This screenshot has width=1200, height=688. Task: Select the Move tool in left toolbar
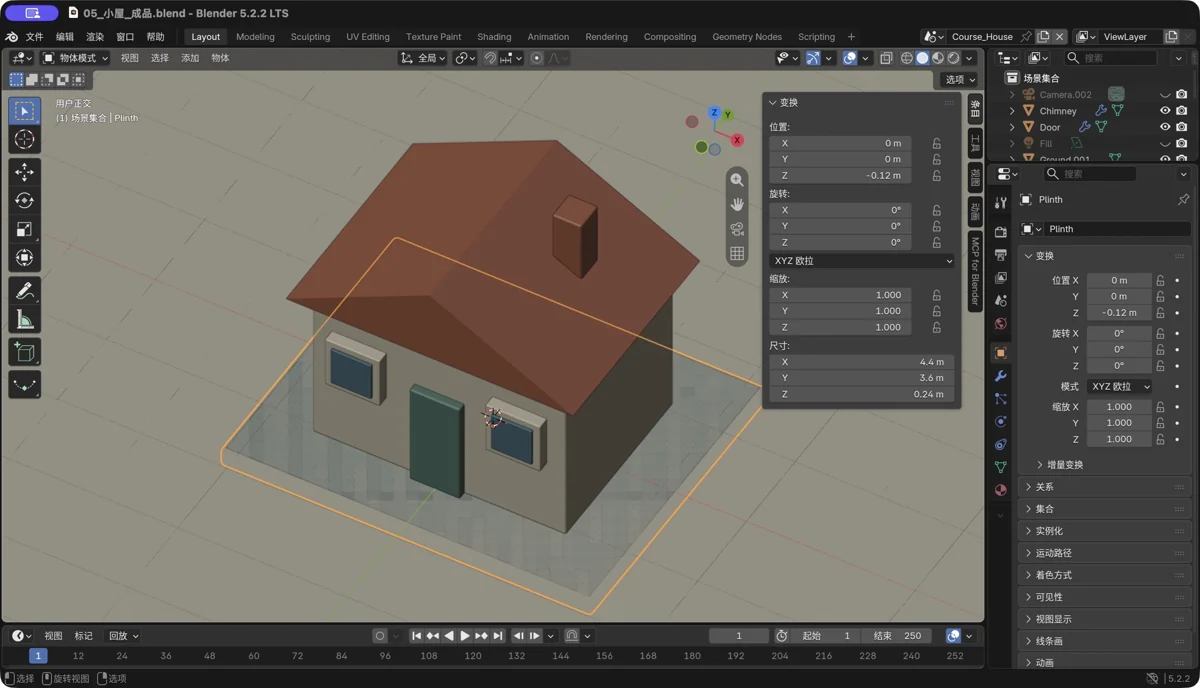[25, 172]
